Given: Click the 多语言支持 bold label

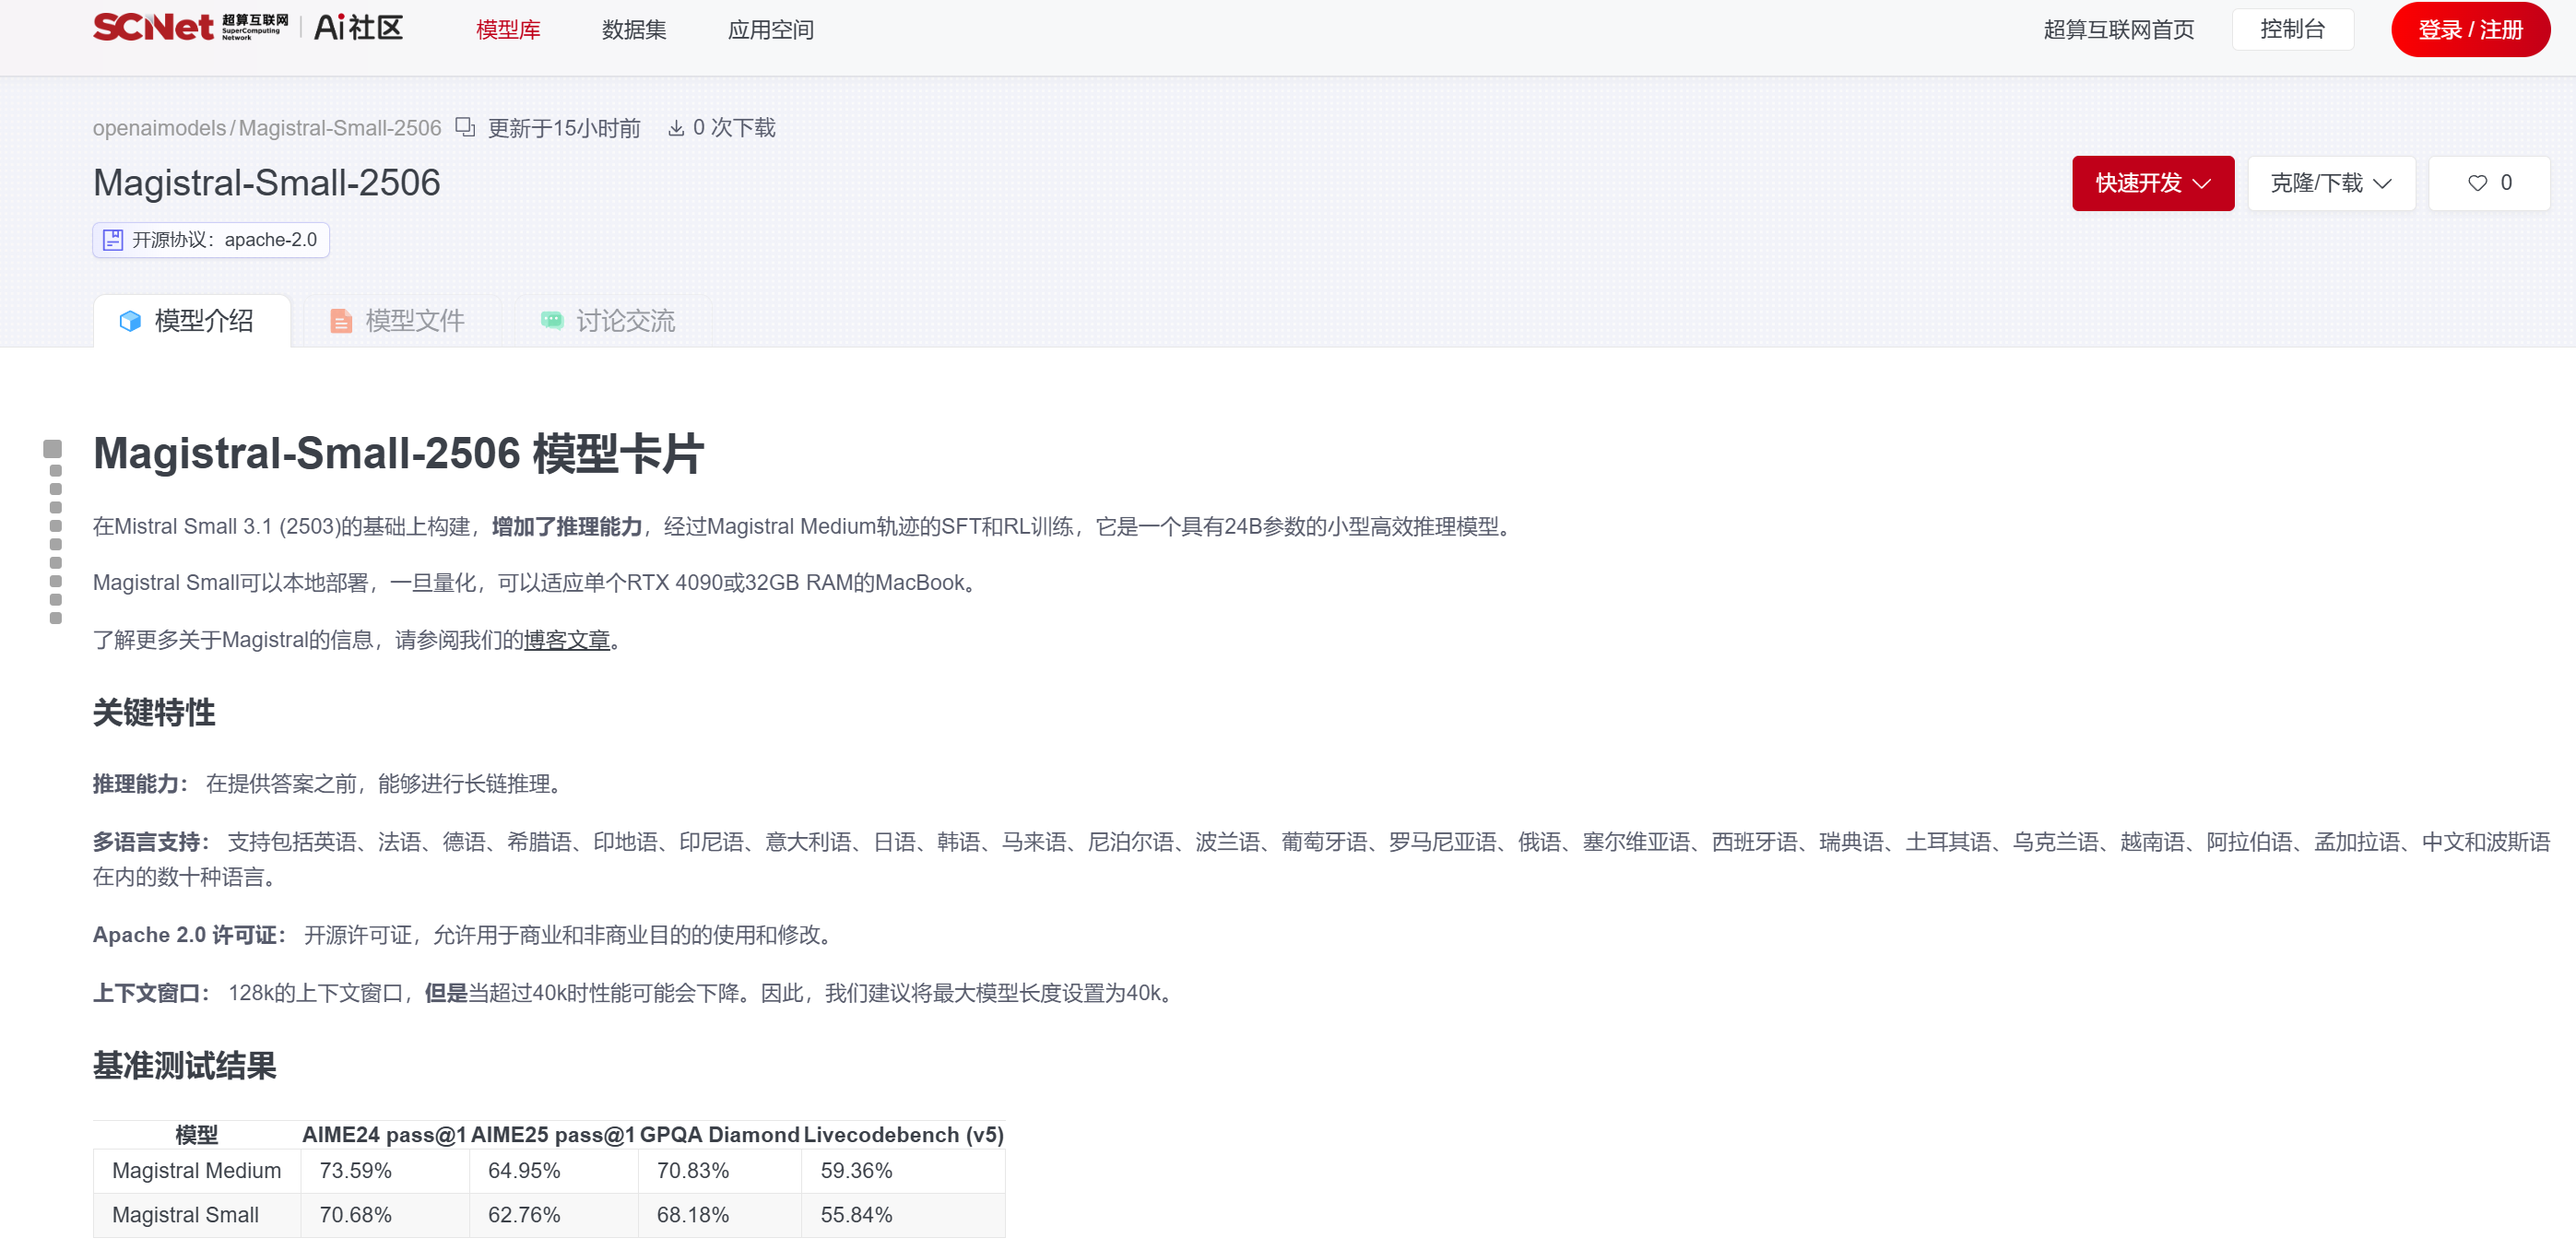Looking at the screenshot, I should tap(152, 842).
